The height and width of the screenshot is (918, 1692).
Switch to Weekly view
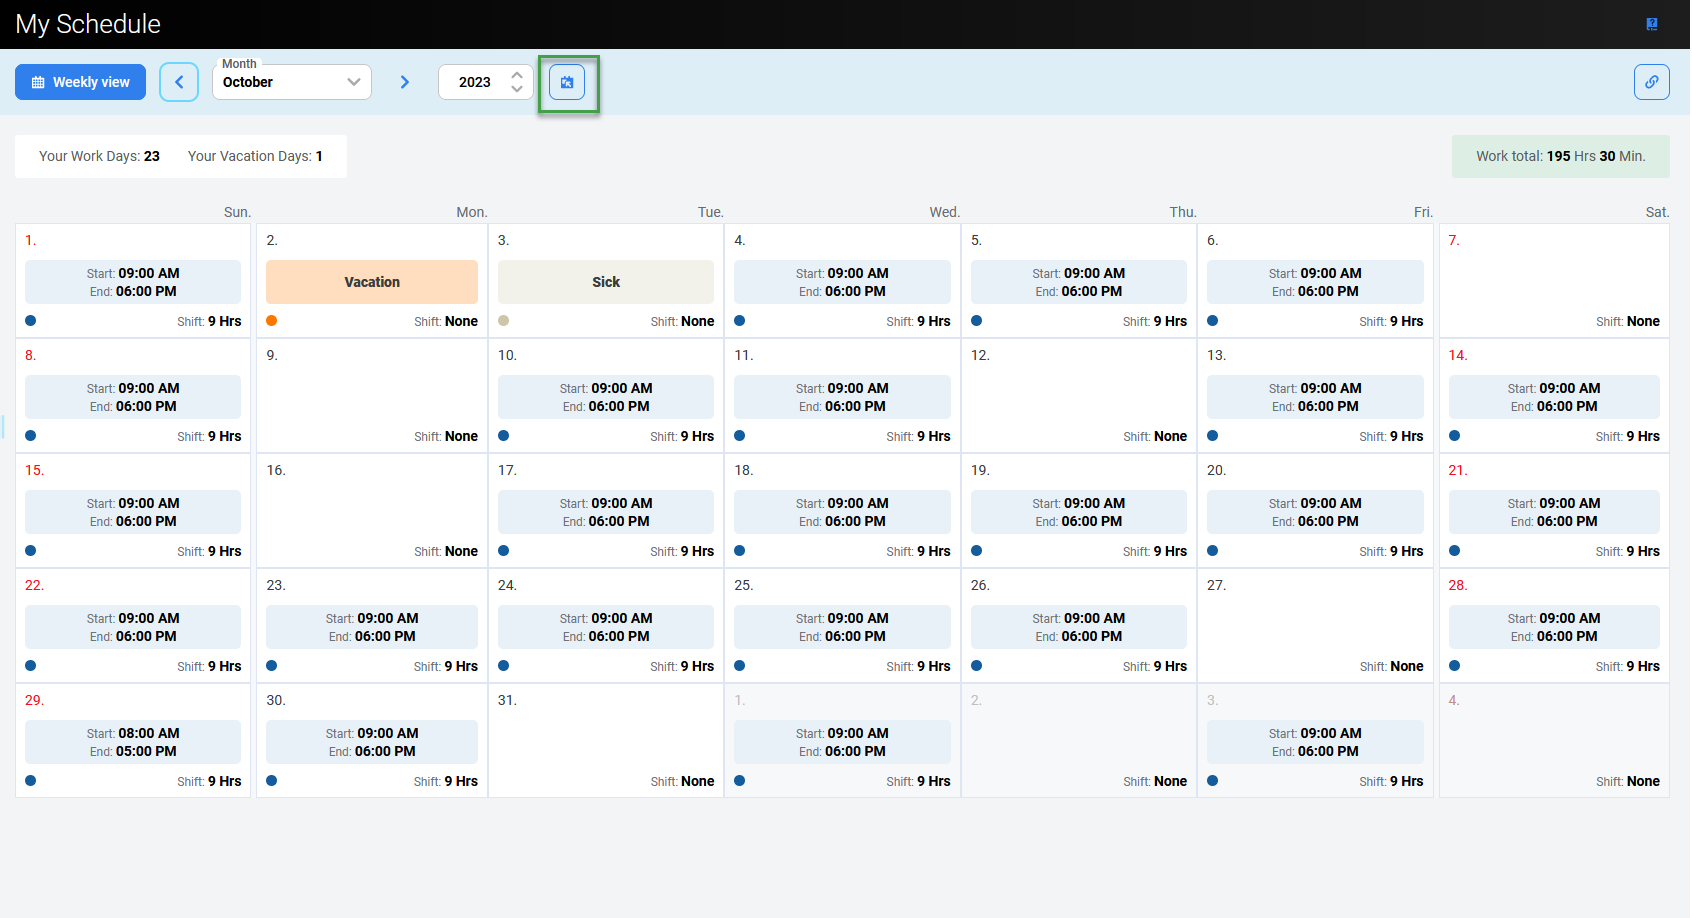(x=81, y=82)
